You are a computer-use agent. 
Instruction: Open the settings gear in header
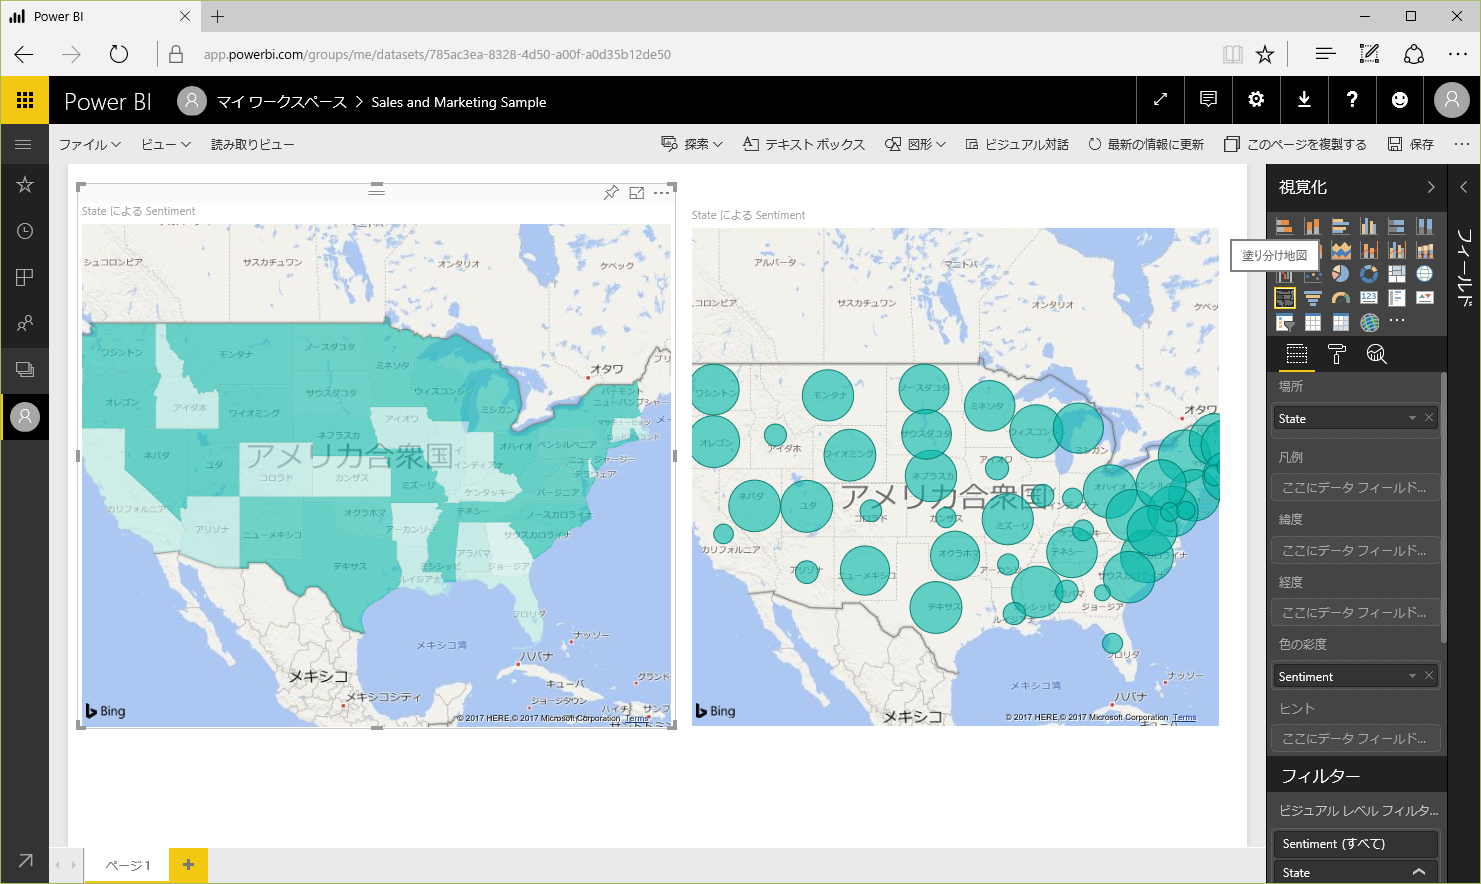coord(1256,100)
